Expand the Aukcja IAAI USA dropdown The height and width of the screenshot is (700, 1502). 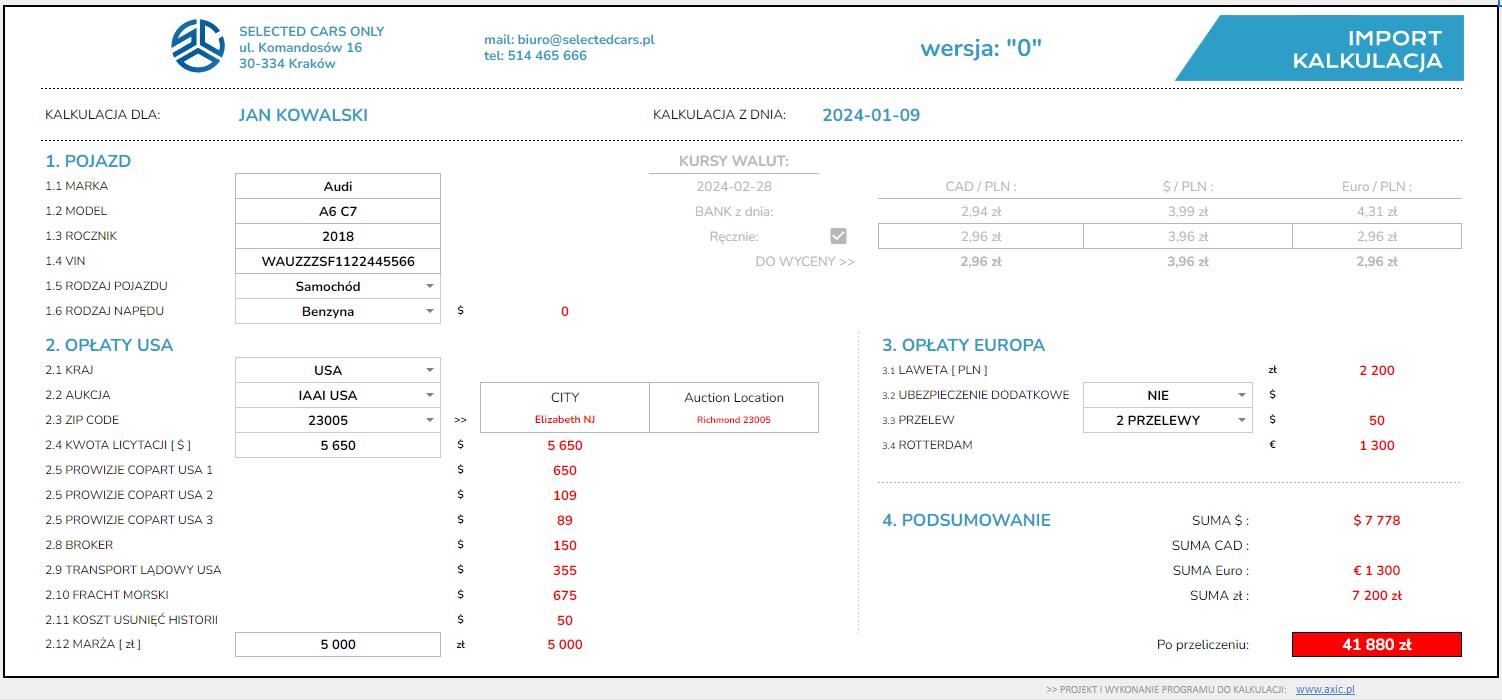point(429,395)
